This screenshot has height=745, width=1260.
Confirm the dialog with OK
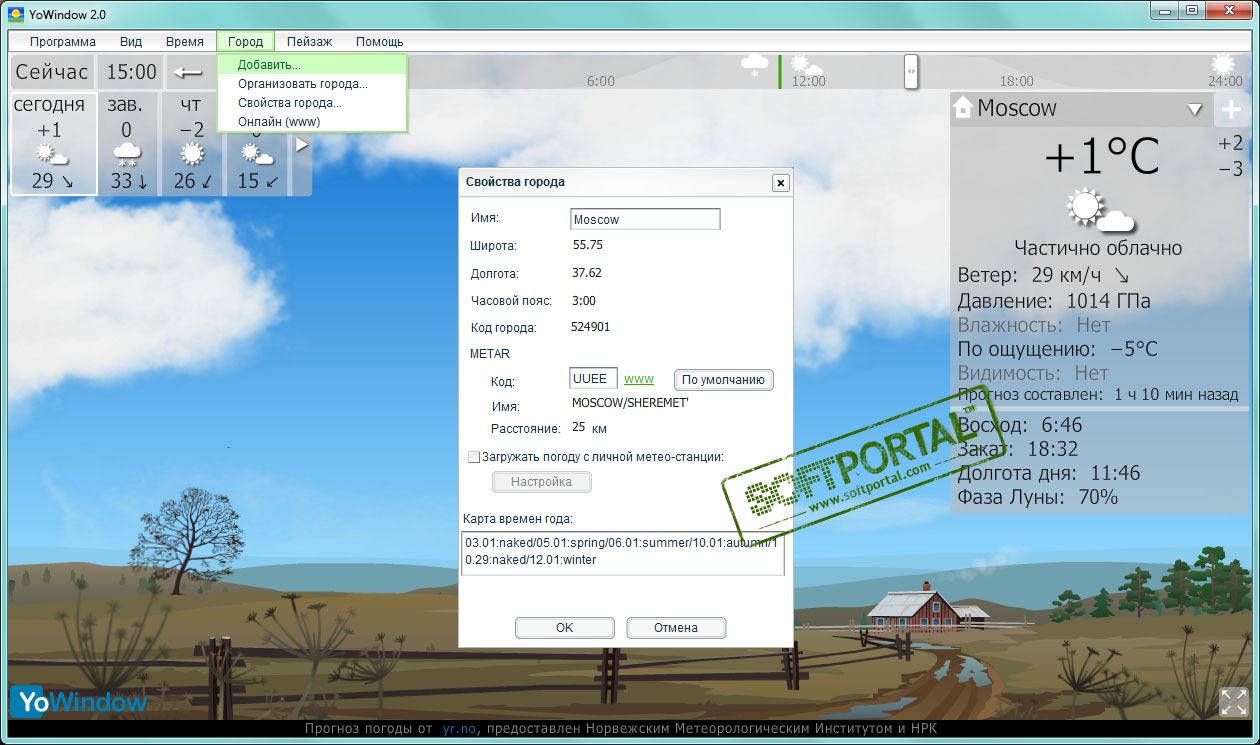click(564, 628)
